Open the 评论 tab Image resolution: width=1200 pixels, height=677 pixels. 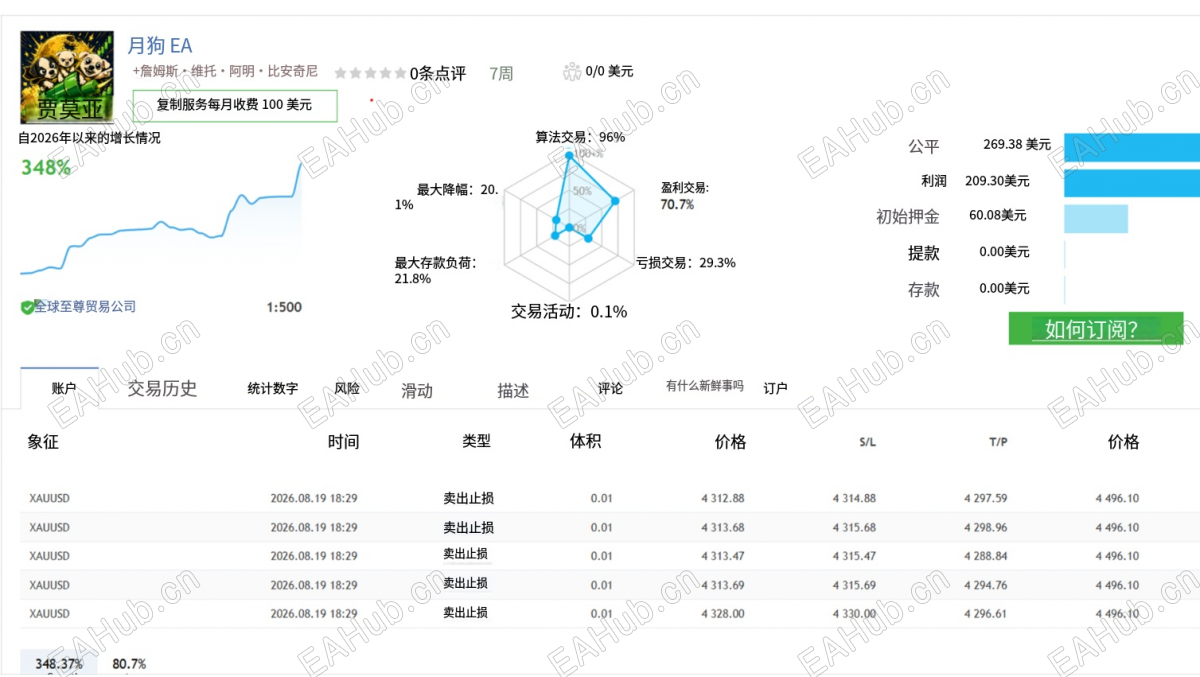610,389
